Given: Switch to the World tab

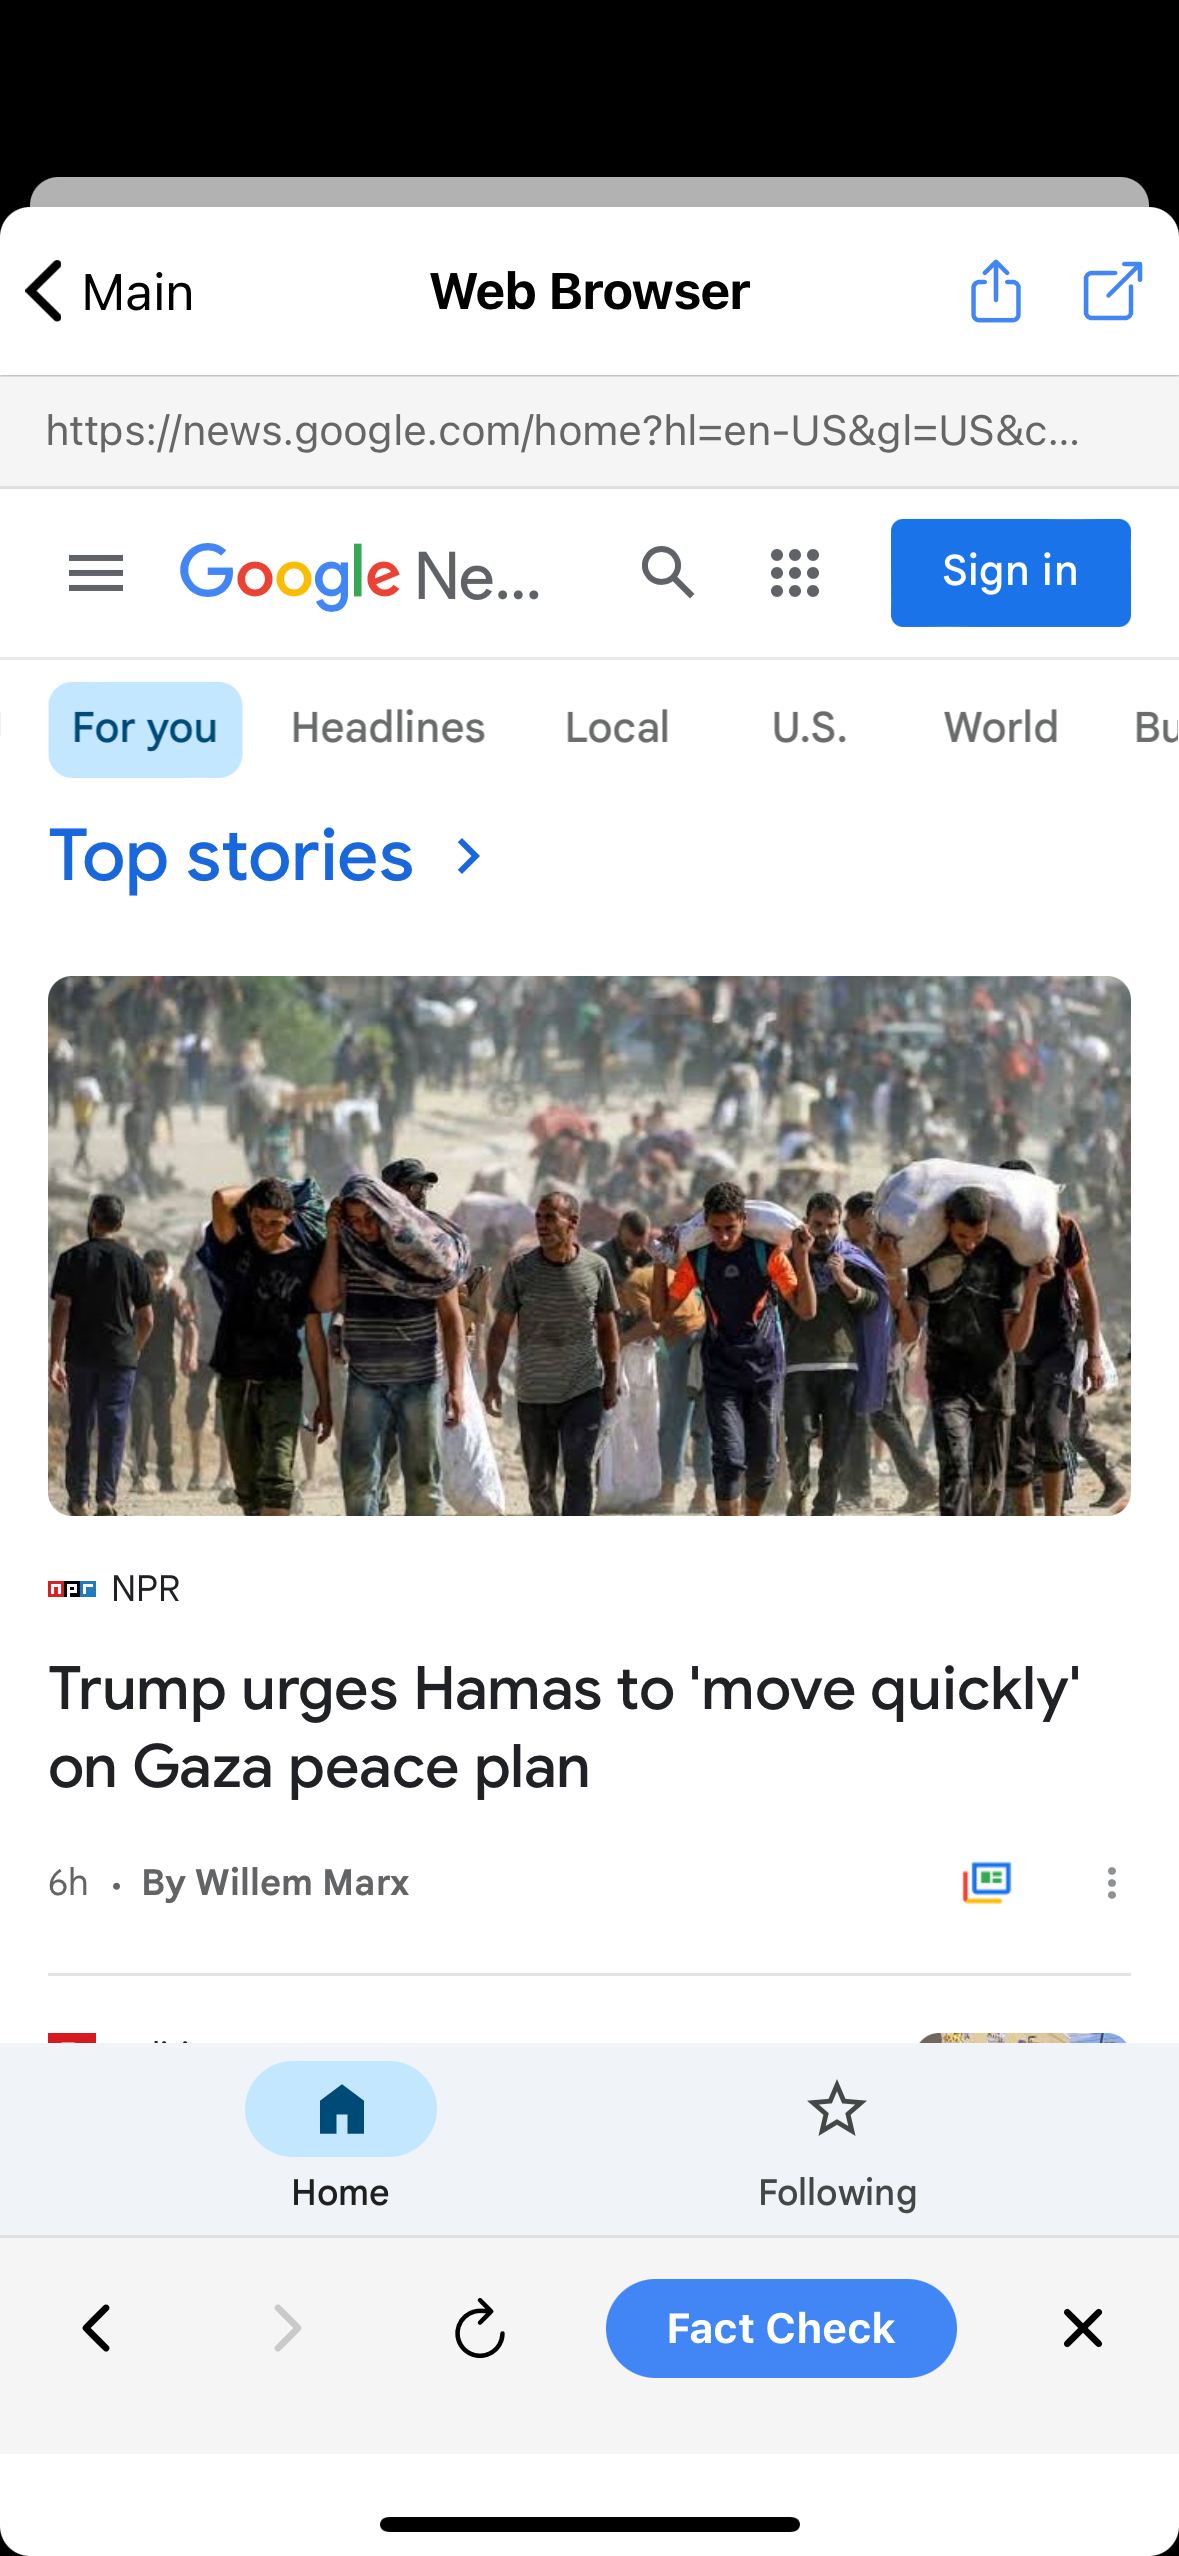Looking at the screenshot, I should (x=1001, y=728).
